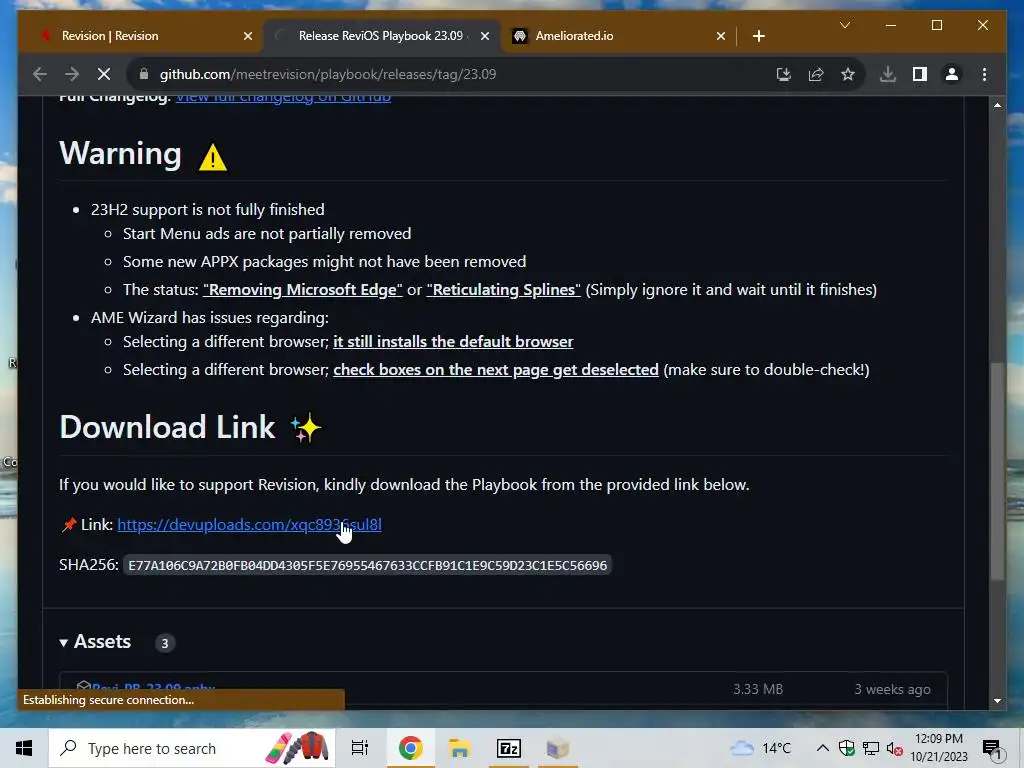Click the 3 weeks ago timestamp
The image size is (1024, 768).
[892, 689]
